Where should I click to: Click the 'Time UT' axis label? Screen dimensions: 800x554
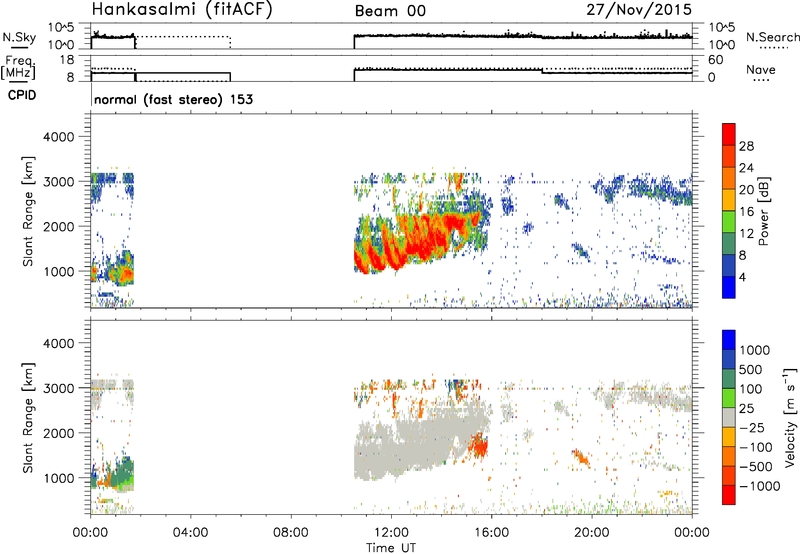(x=391, y=548)
